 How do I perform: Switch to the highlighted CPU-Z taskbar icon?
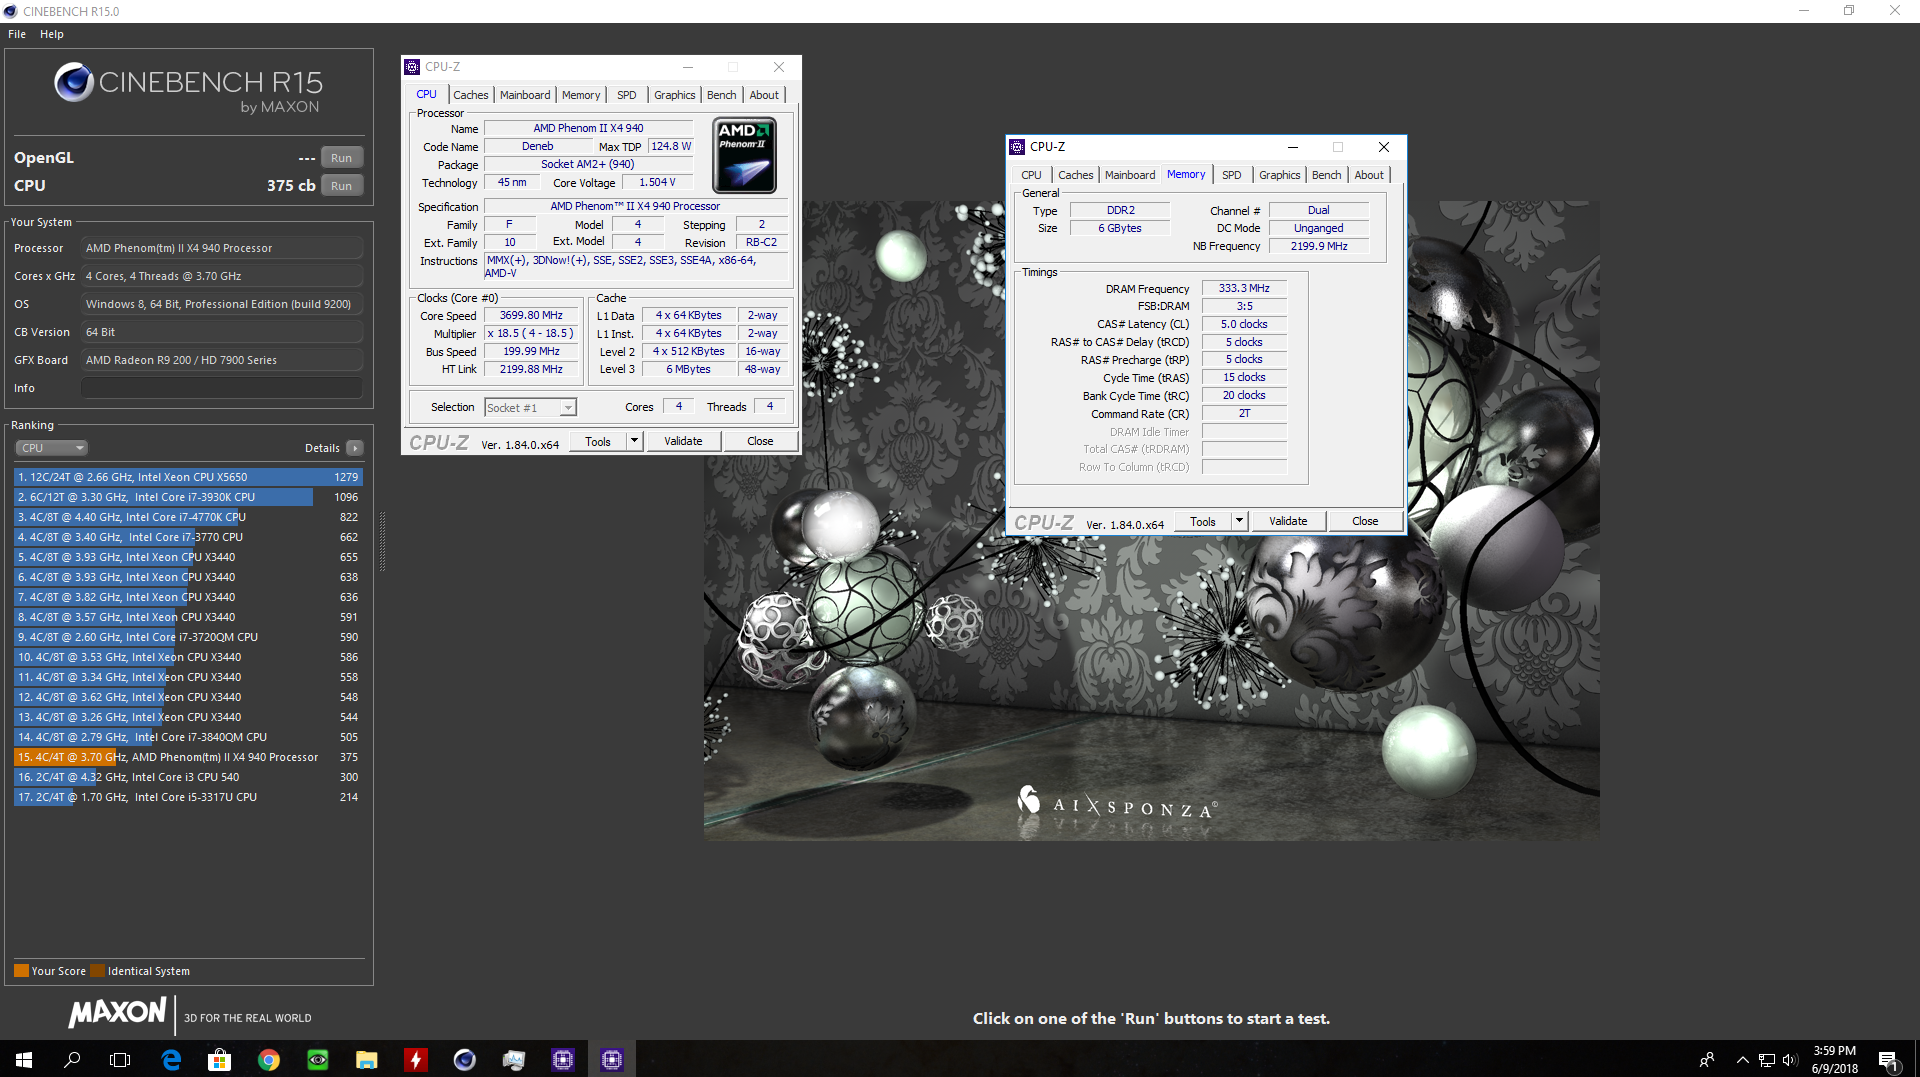click(x=612, y=1059)
